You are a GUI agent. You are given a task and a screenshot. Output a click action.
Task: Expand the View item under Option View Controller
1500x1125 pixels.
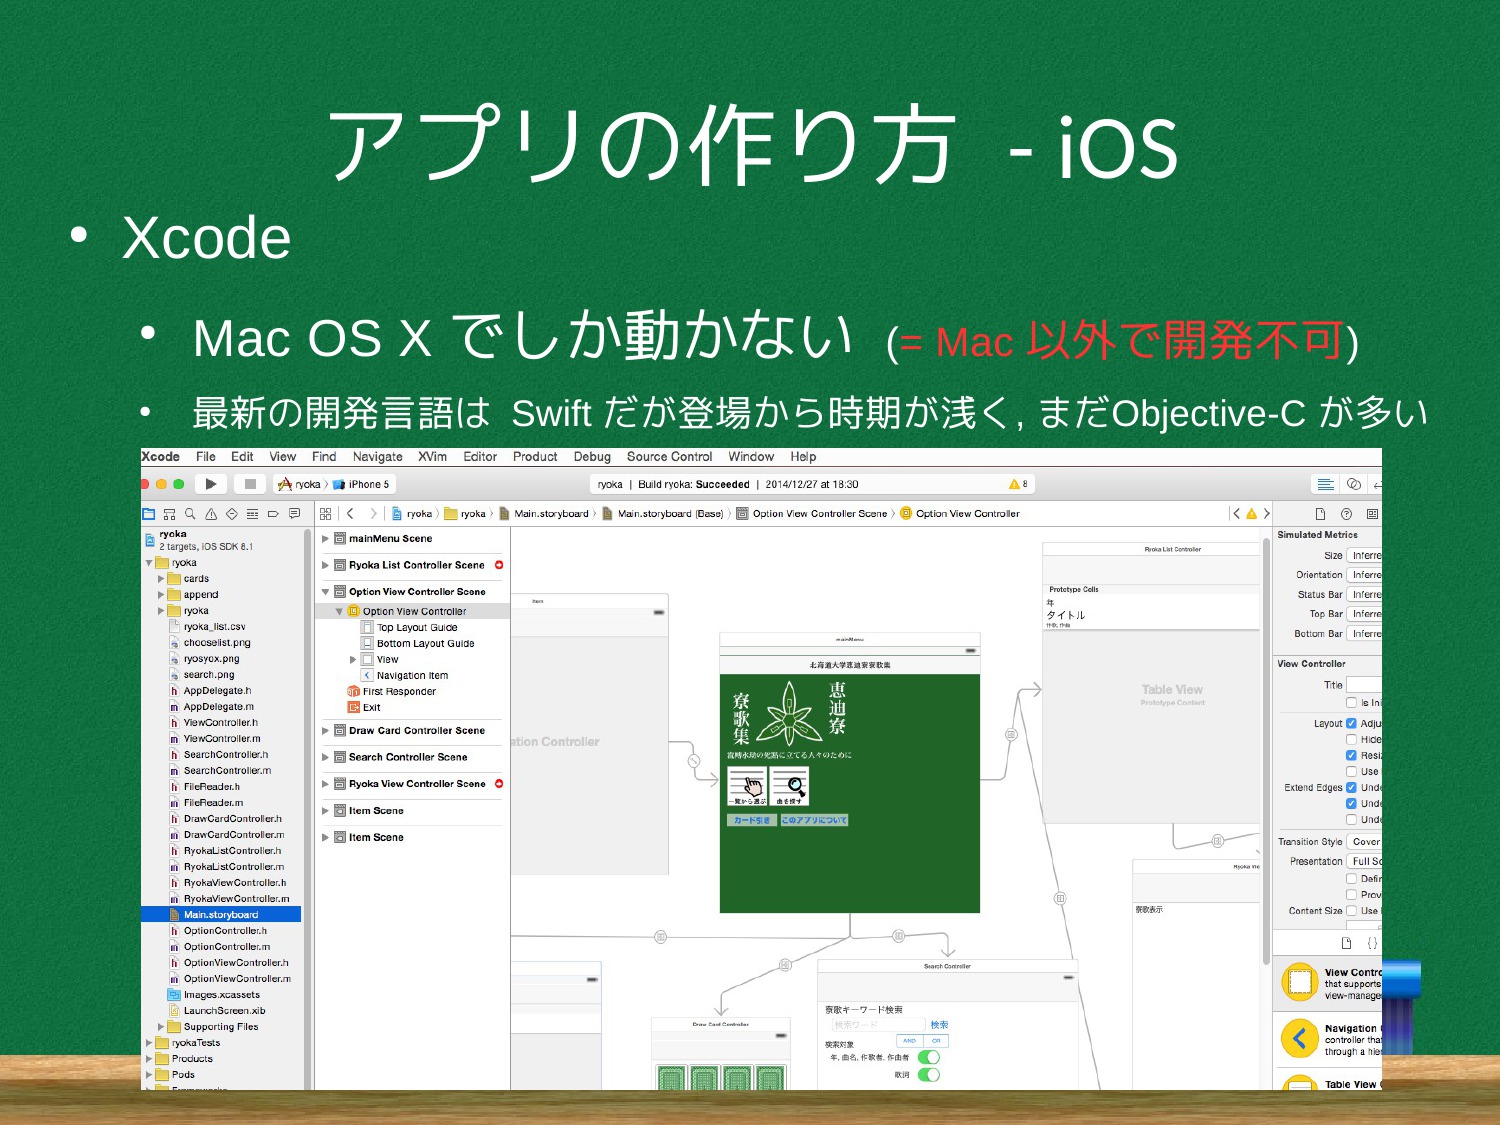tap(353, 660)
